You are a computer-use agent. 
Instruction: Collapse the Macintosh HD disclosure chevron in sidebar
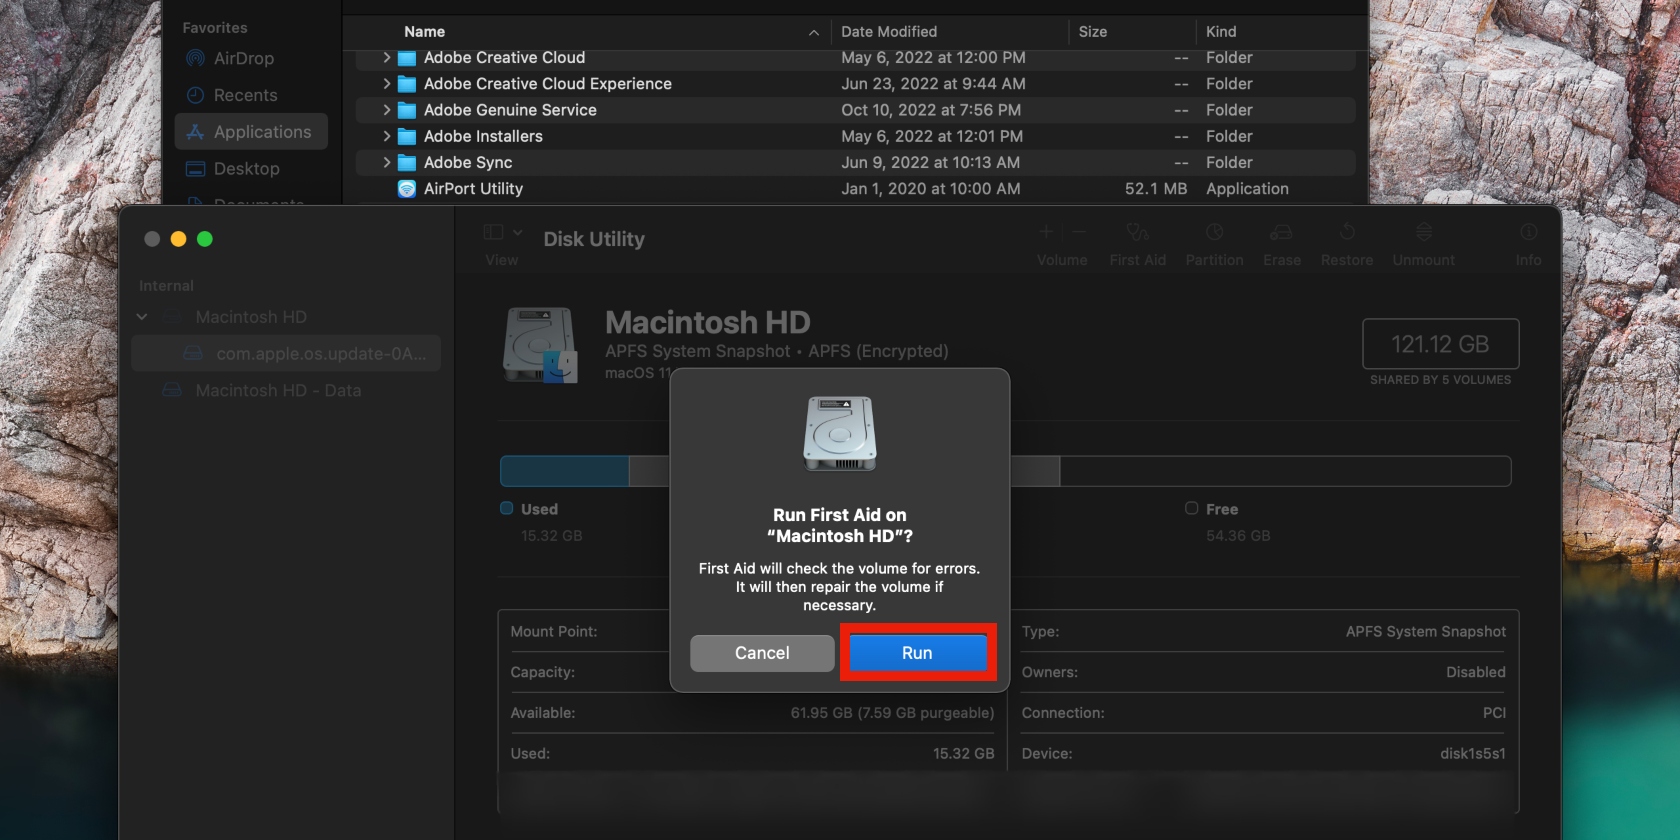pos(142,317)
